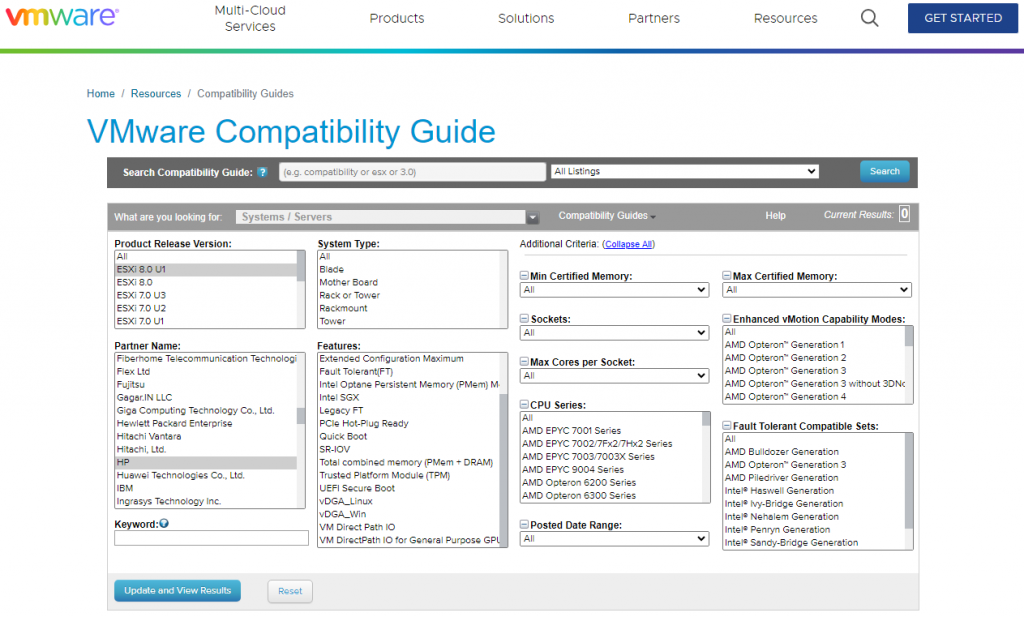Viewport: 1024px width, 617px height.
Task: Go to Home breadcrumb link
Action: [101, 93]
